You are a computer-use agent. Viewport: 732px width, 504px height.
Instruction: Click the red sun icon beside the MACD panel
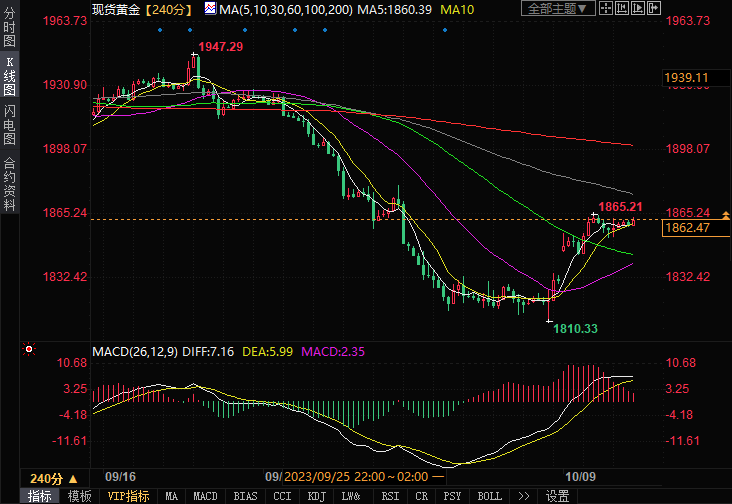(29, 349)
